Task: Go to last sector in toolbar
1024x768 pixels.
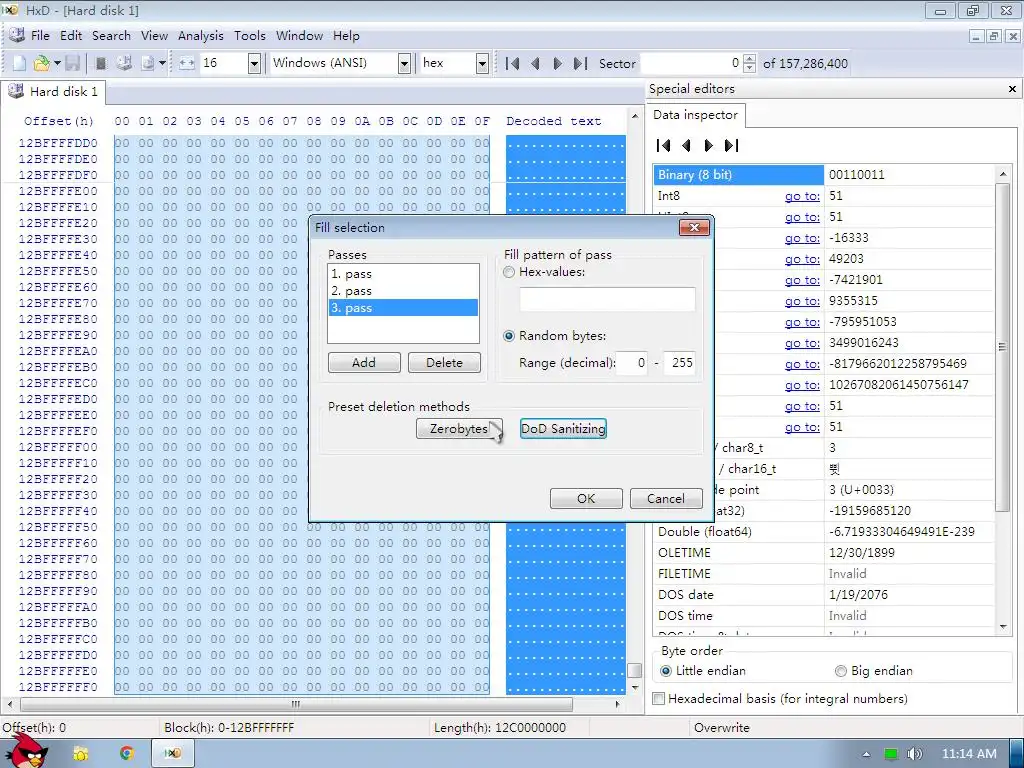Action: pyautogui.click(x=580, y=63)
